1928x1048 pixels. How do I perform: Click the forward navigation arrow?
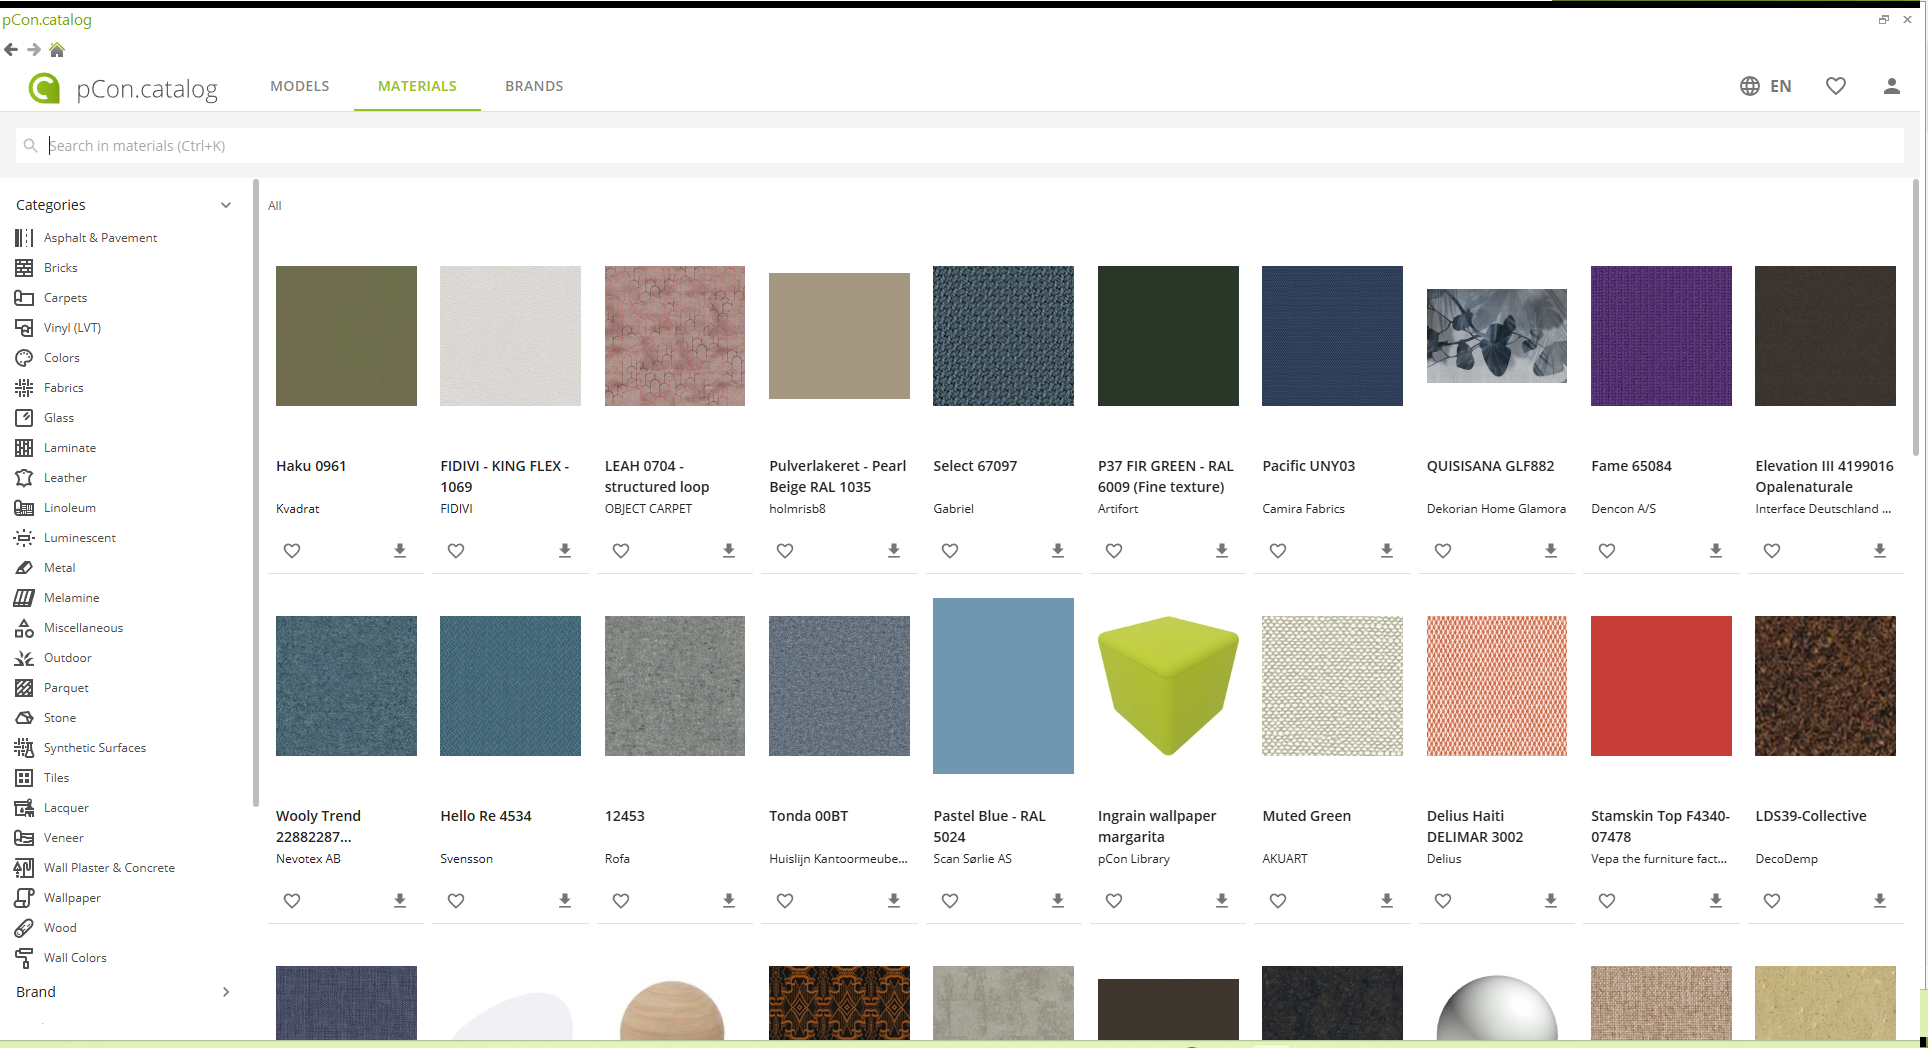coord(34,49)
